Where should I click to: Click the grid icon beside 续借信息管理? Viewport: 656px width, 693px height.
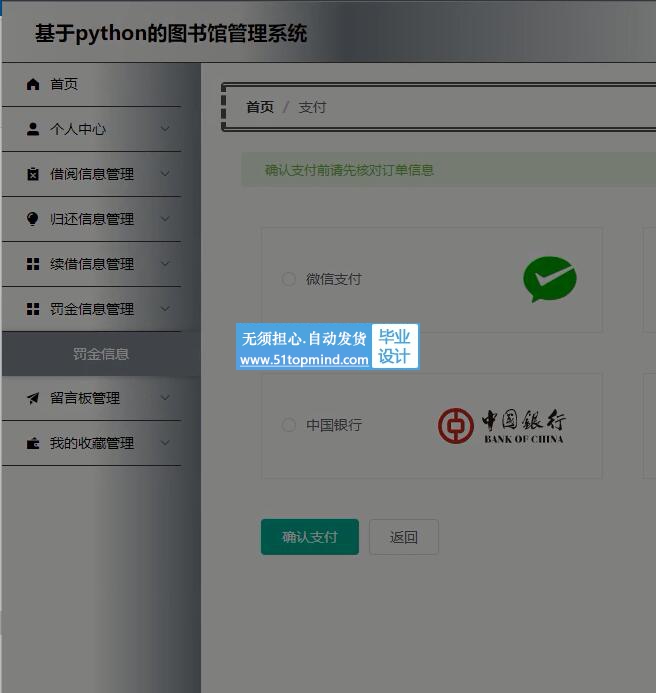33,264
